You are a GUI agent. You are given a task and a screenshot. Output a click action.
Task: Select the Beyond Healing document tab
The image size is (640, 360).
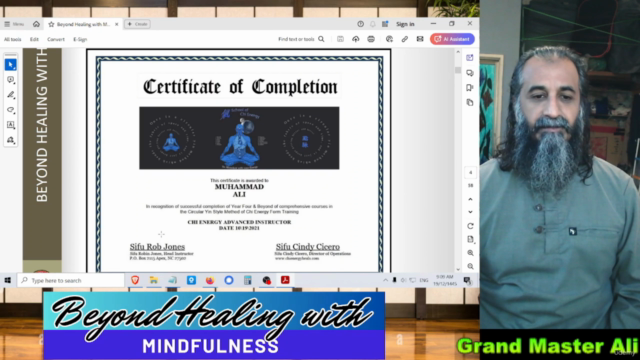(83, 24)
